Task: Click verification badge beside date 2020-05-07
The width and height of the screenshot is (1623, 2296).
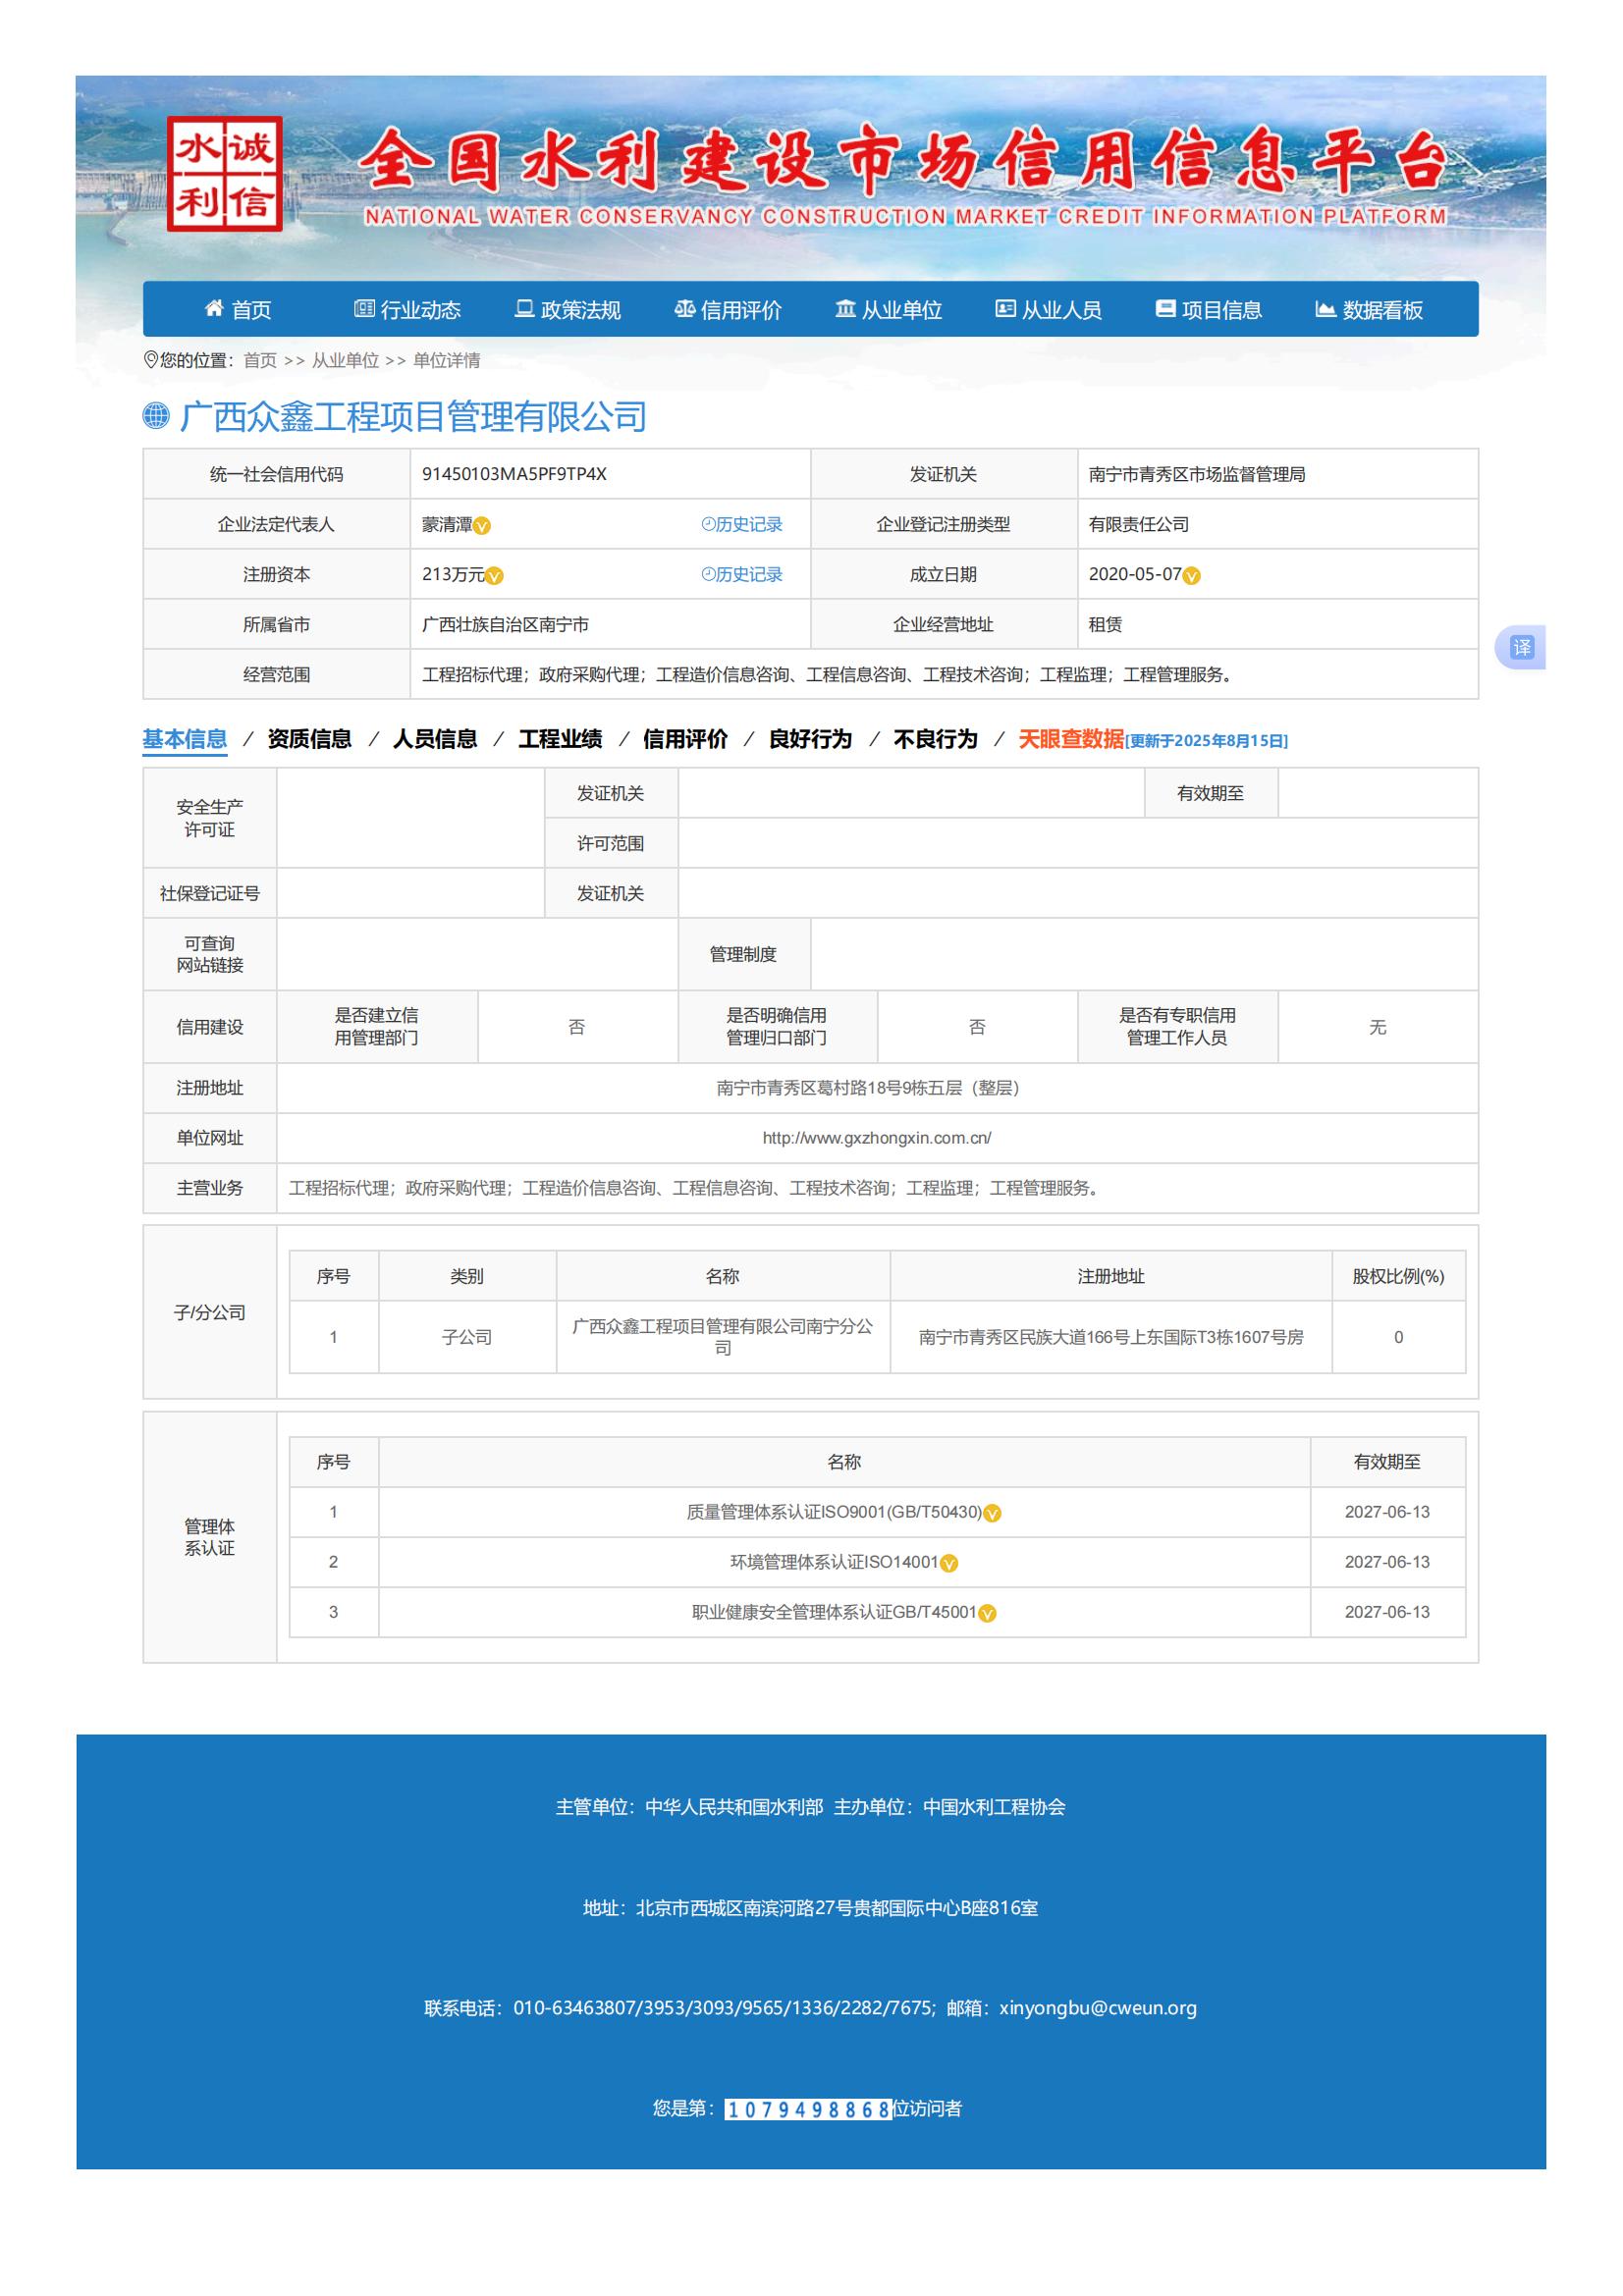Action: [x=1191, y=576]
